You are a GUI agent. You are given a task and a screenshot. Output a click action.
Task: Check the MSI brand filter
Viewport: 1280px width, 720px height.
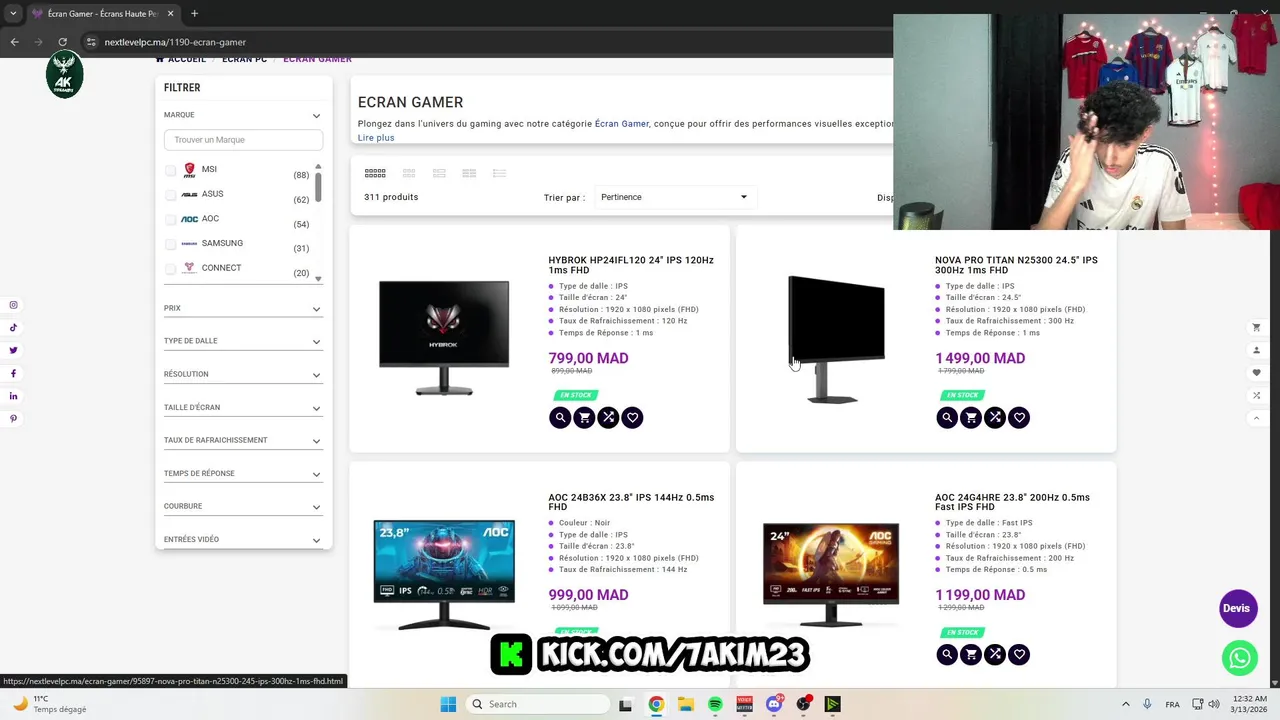170,170
